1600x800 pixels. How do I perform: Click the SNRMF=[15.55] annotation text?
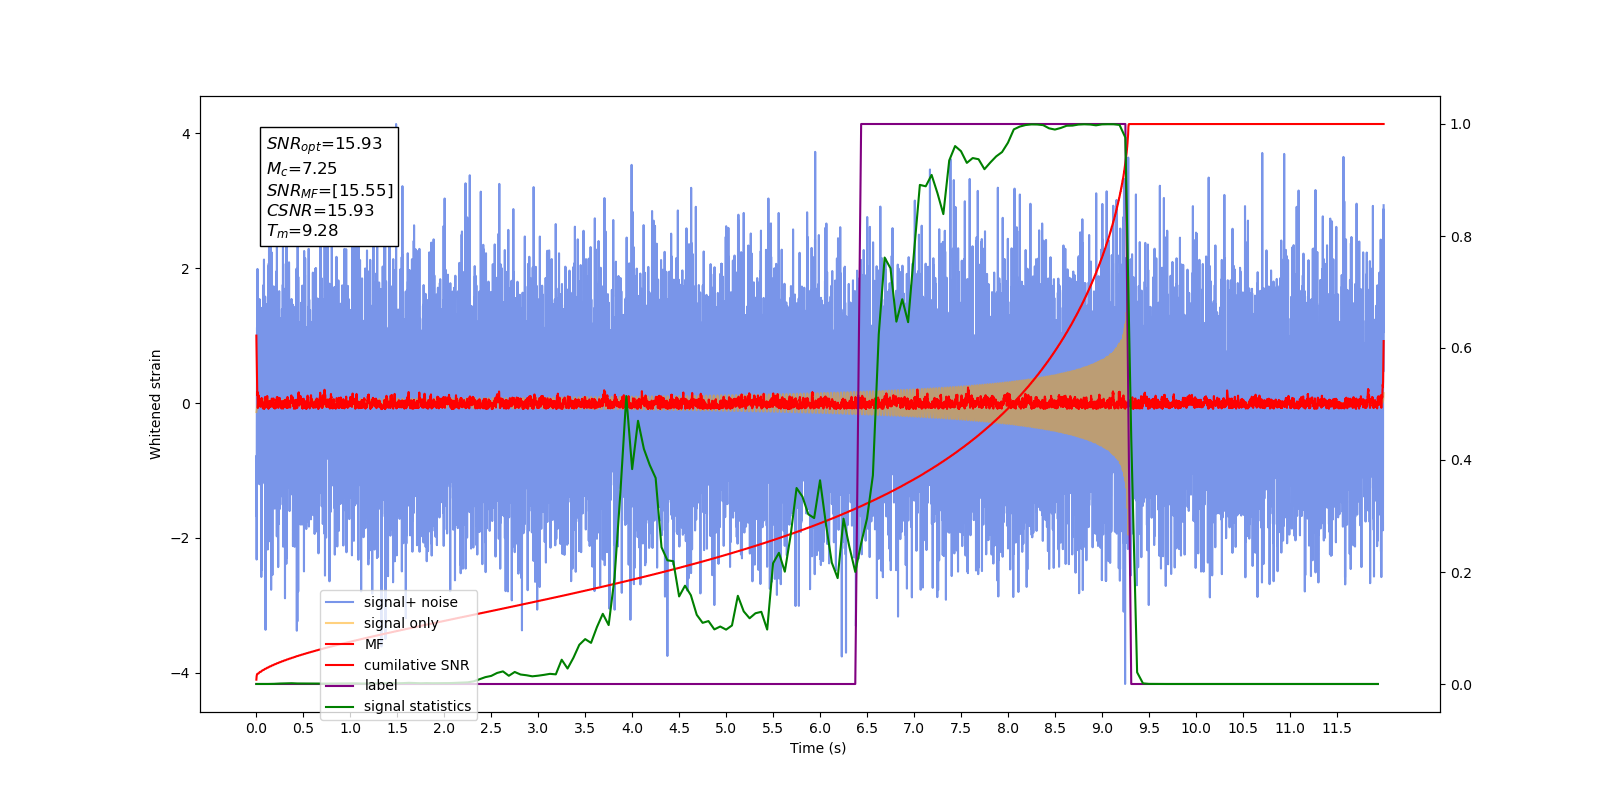click(x=330, y=190)
